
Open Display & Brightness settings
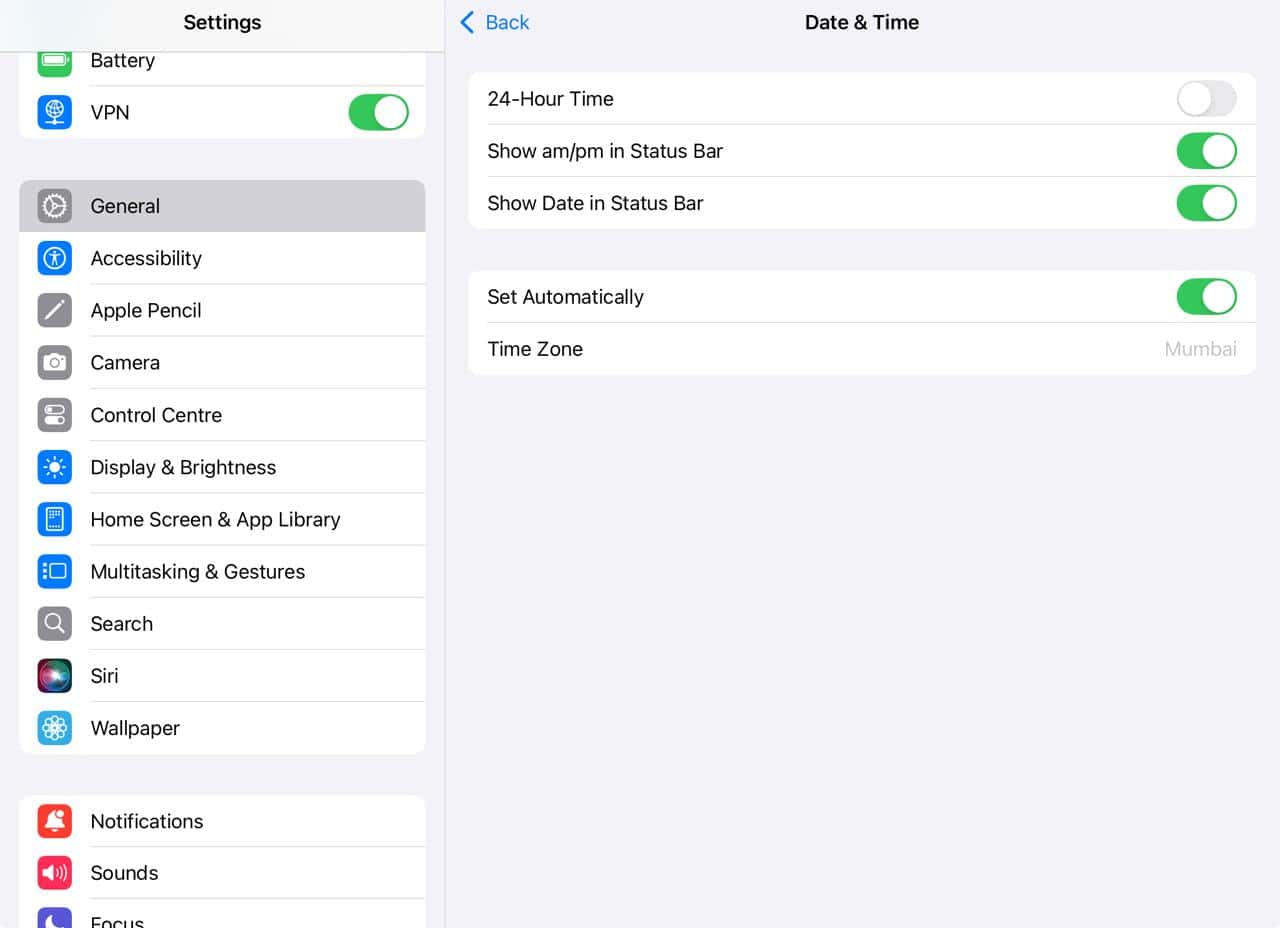pos(222,467)
